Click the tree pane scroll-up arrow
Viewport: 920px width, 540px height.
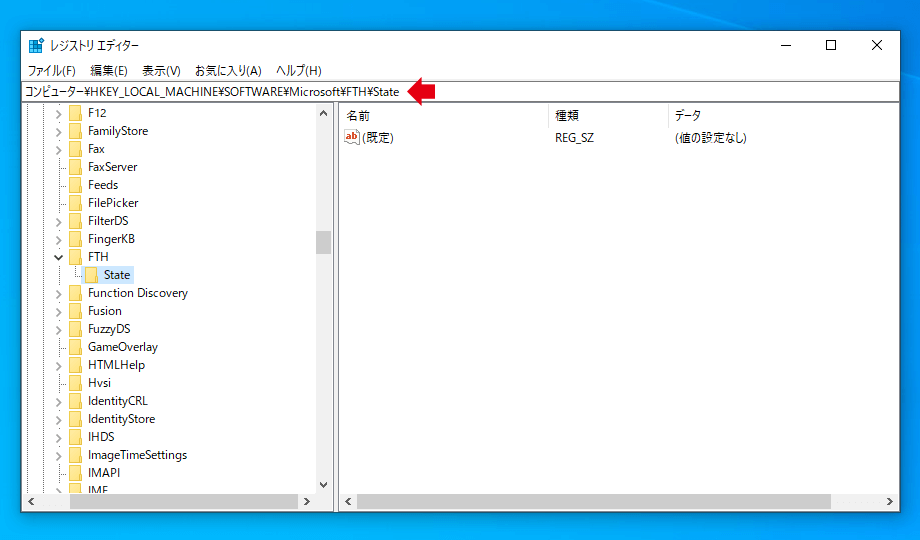[323, 113]
